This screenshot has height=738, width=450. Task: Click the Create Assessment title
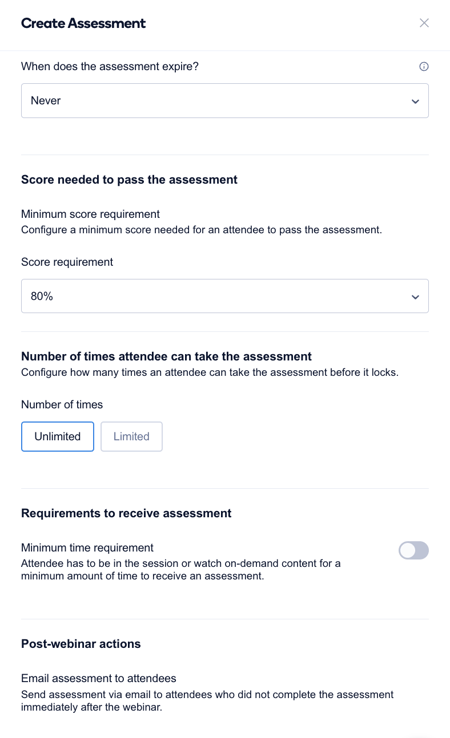click(x=83, y=23)
